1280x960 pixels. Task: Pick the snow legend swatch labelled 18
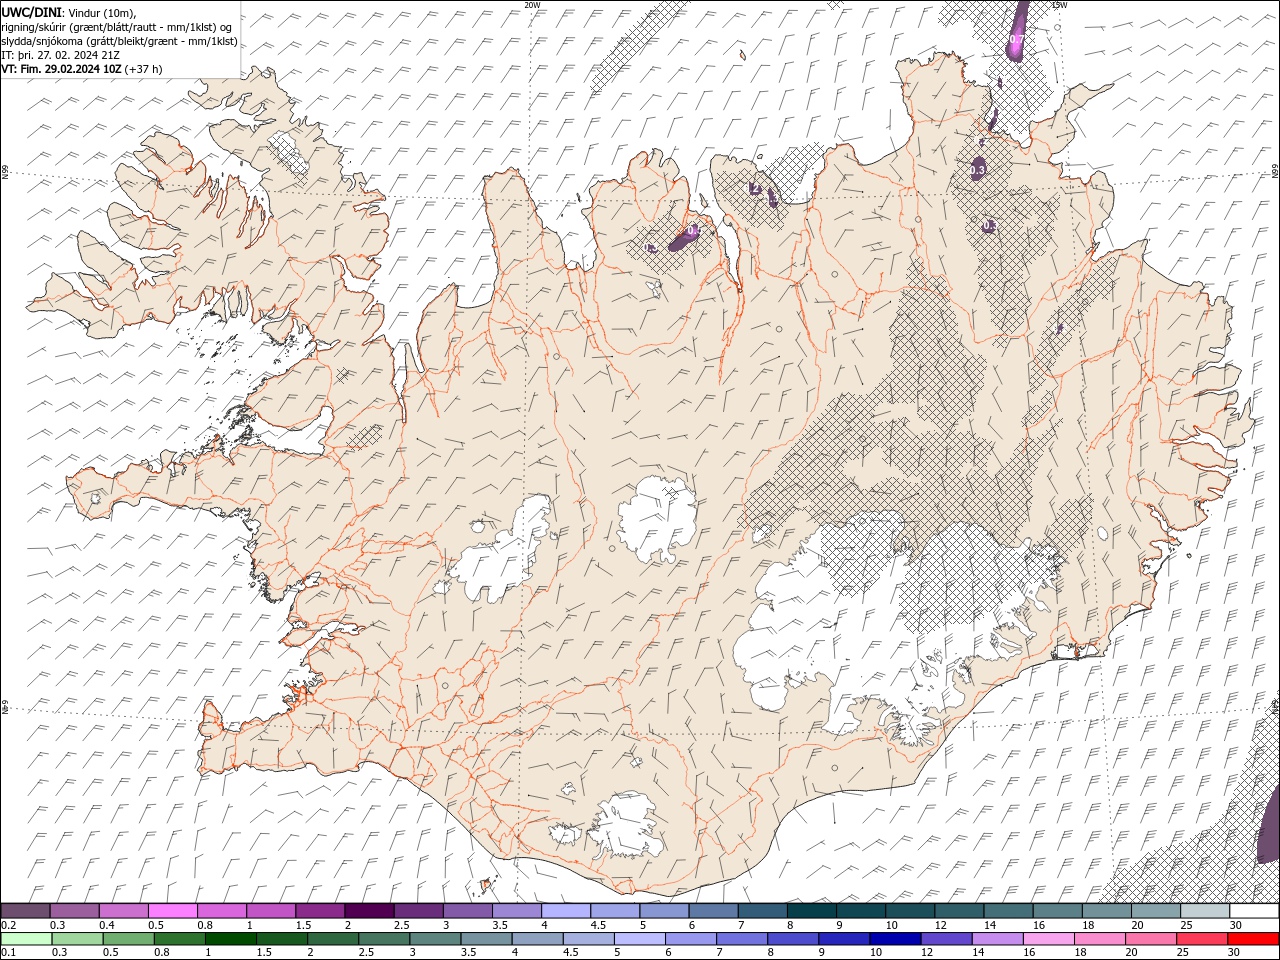click(1106, 911)
